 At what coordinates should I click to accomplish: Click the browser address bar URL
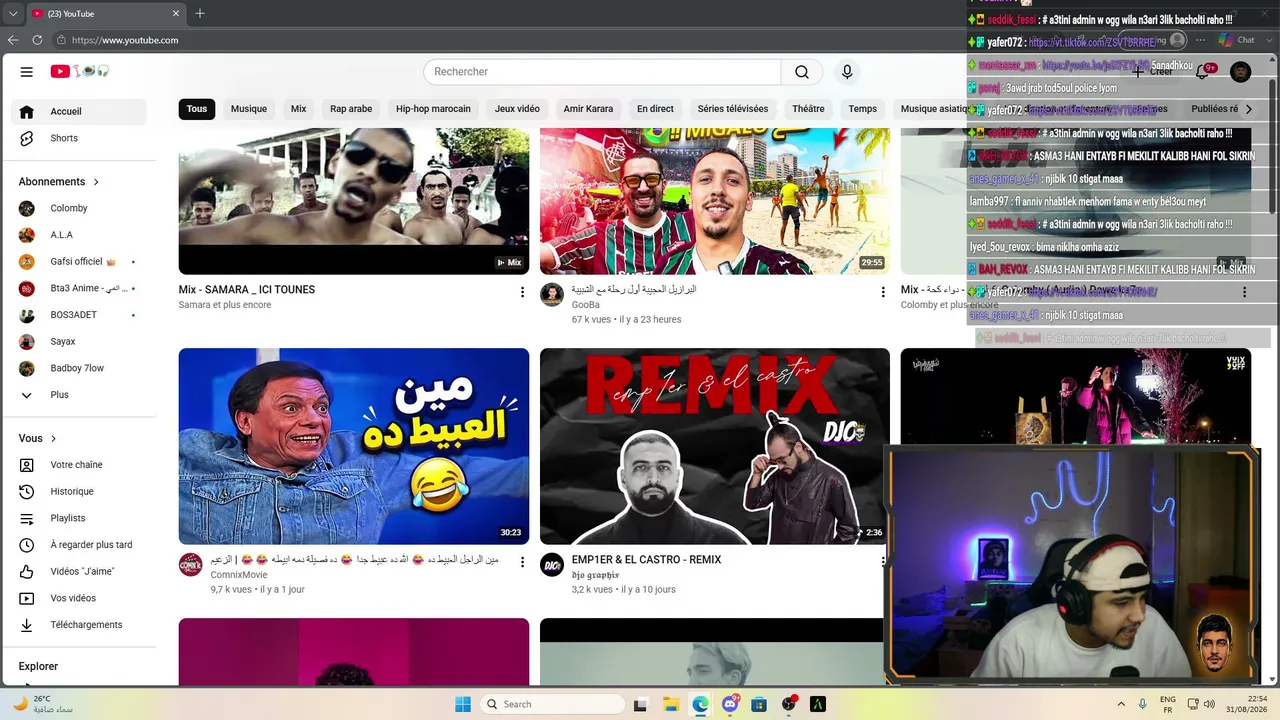click(125, 40)
